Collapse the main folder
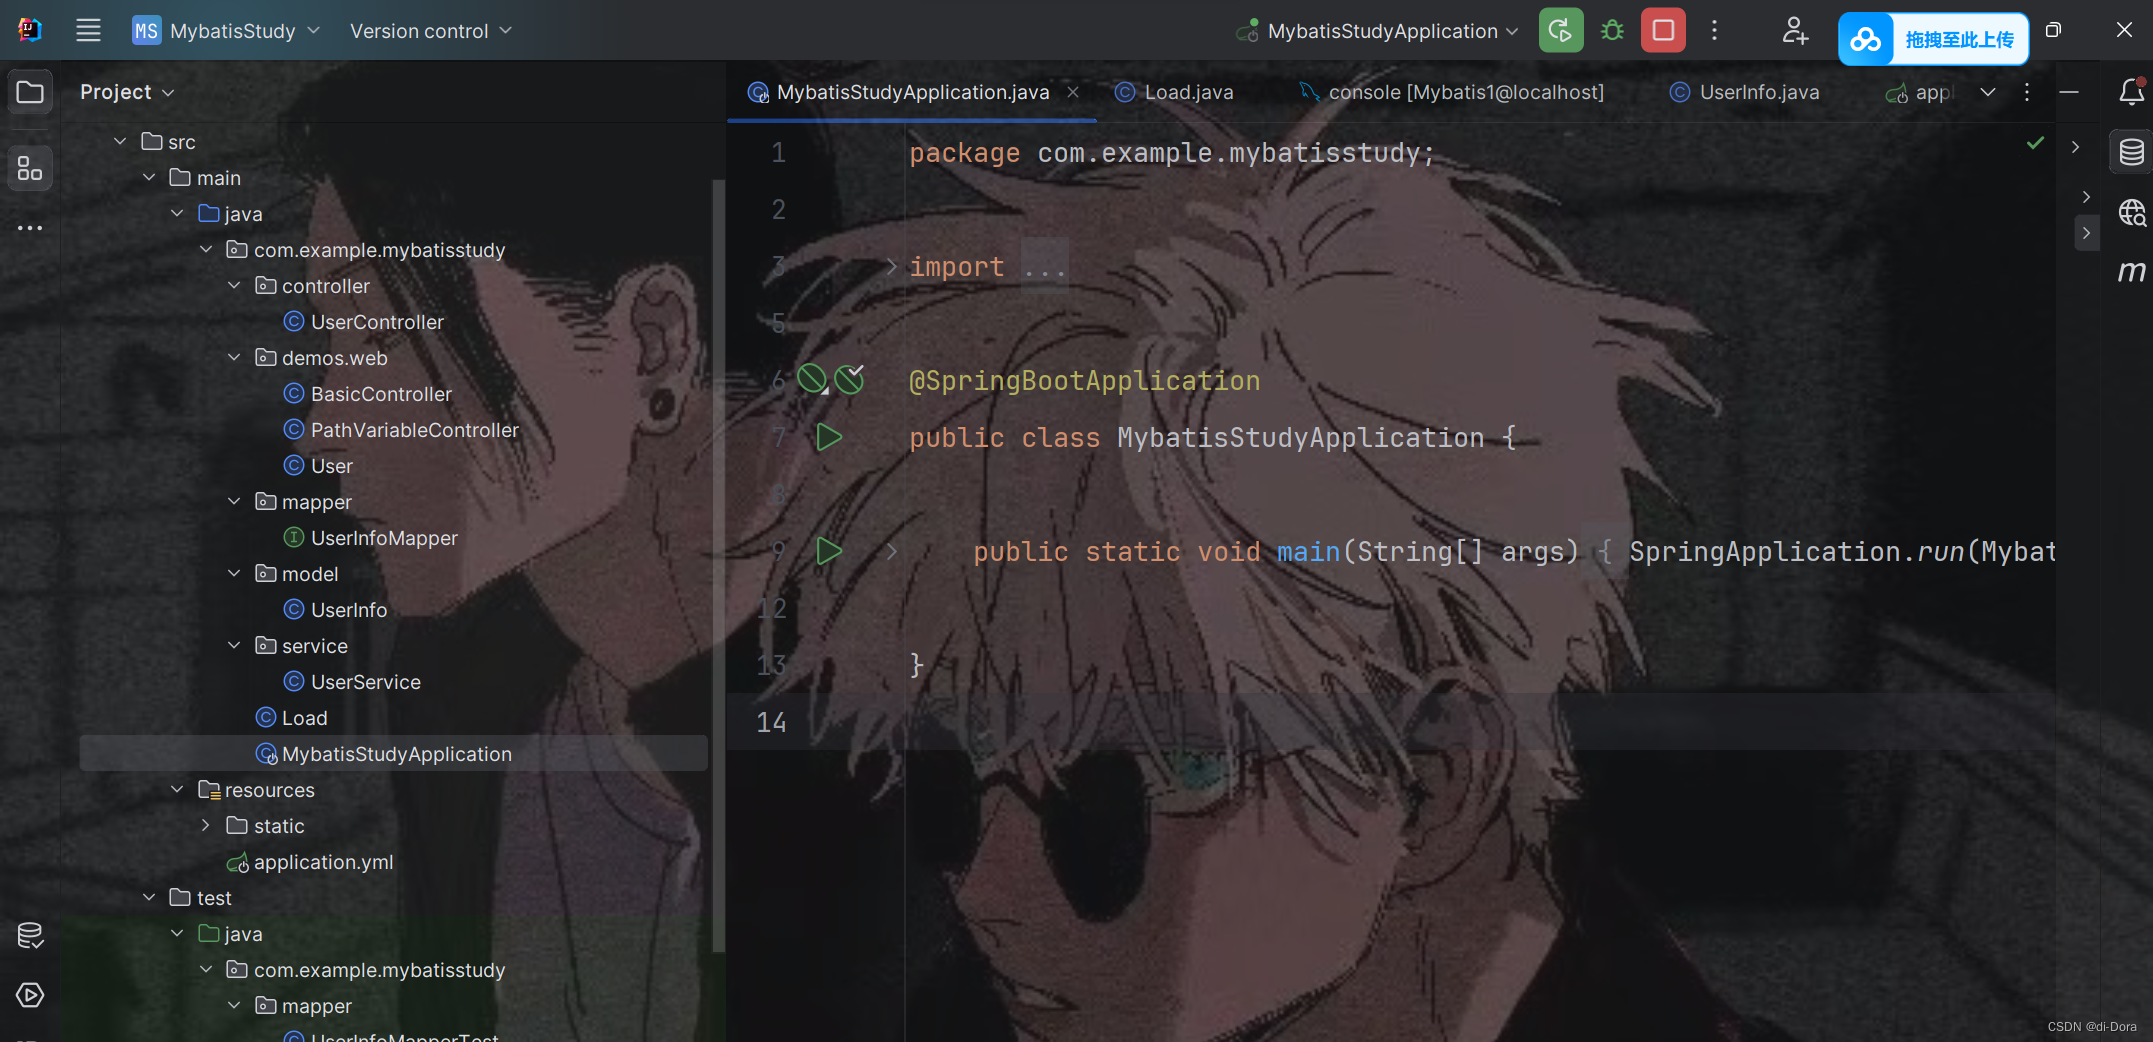The height and width of the screenshot is (1042, 2153). tap(149, 177)
